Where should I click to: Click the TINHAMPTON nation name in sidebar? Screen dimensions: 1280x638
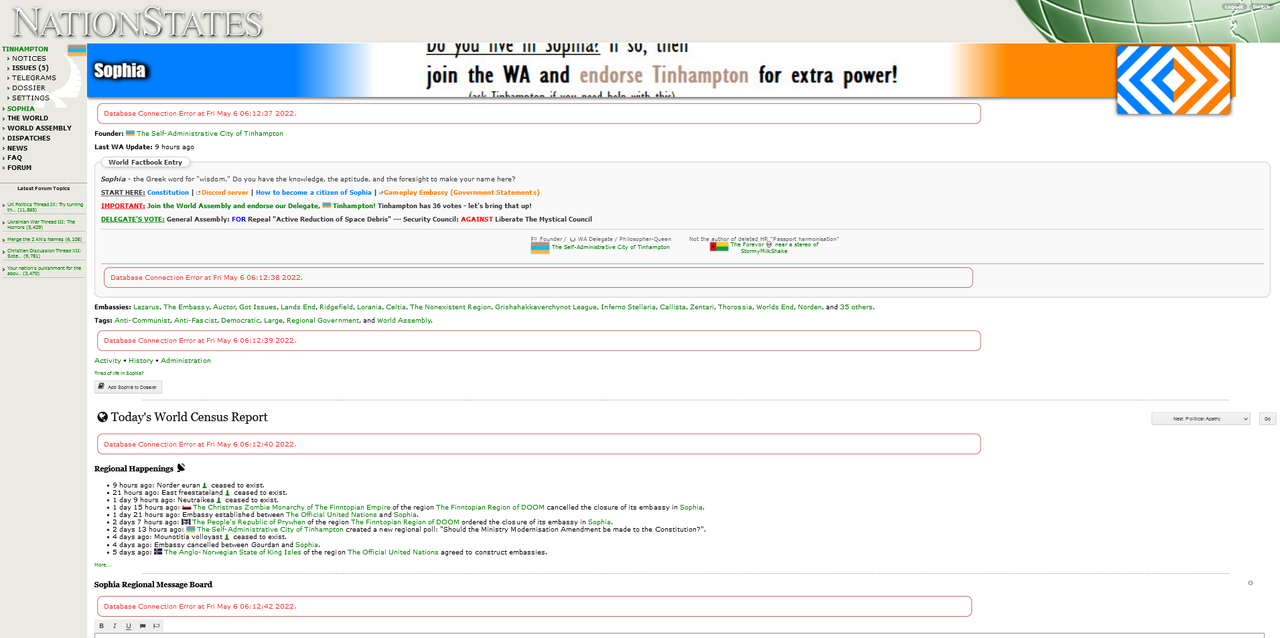point(25,49)
